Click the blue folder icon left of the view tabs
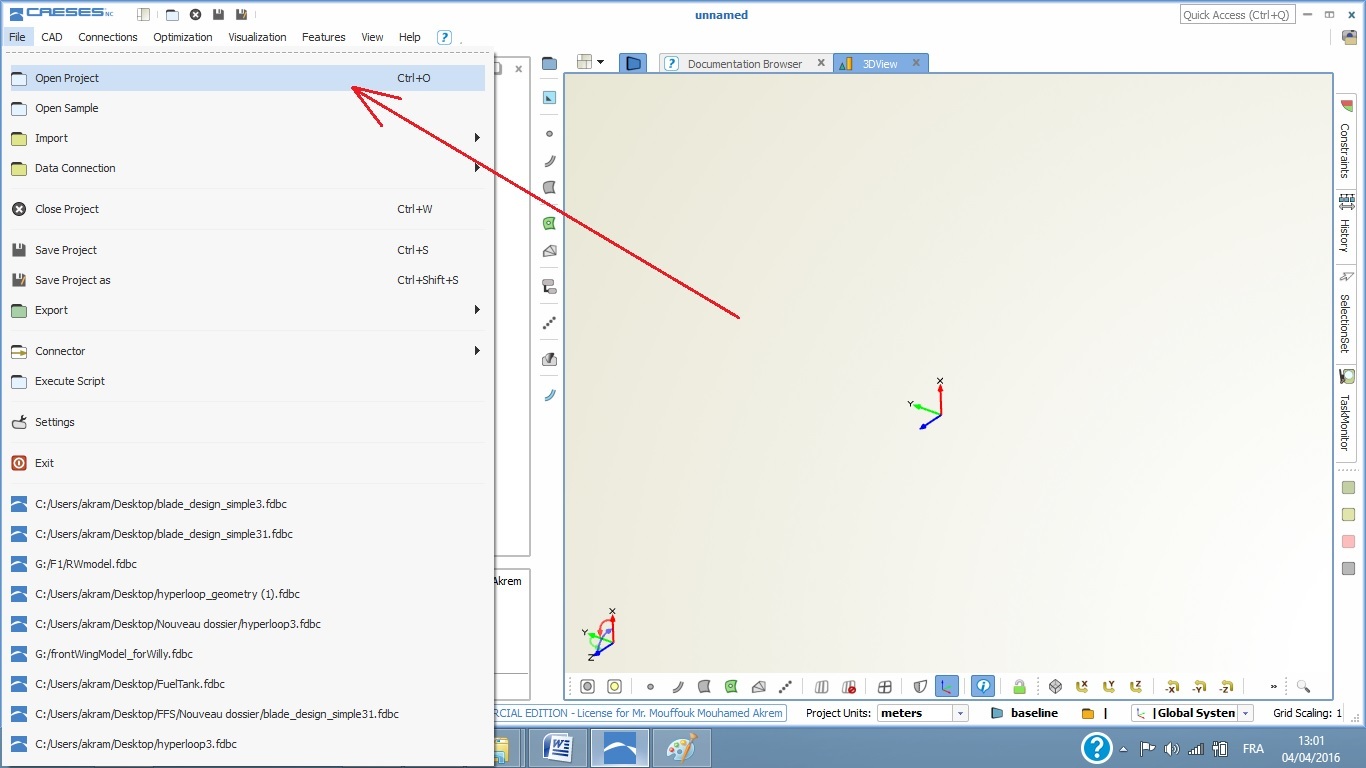This screenshot has height=768, width=1366. click(x=549, y=63)
